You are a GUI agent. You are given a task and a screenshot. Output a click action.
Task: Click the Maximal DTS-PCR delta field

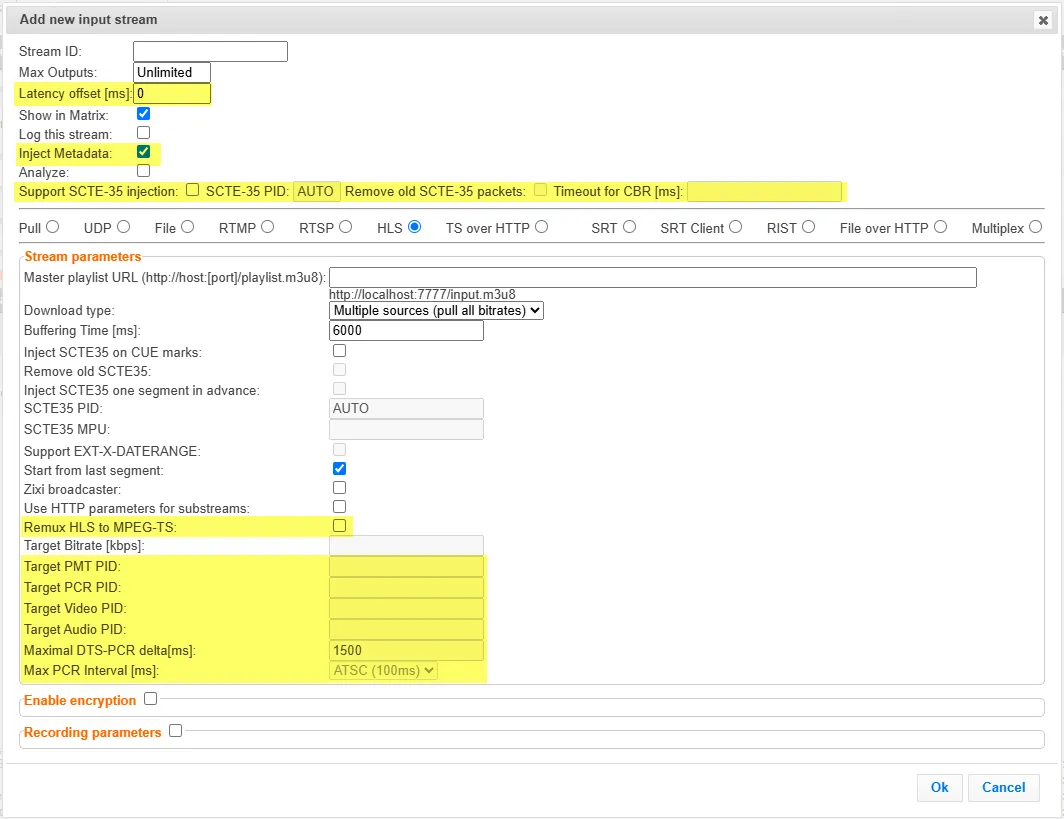(x=406, y=651)
